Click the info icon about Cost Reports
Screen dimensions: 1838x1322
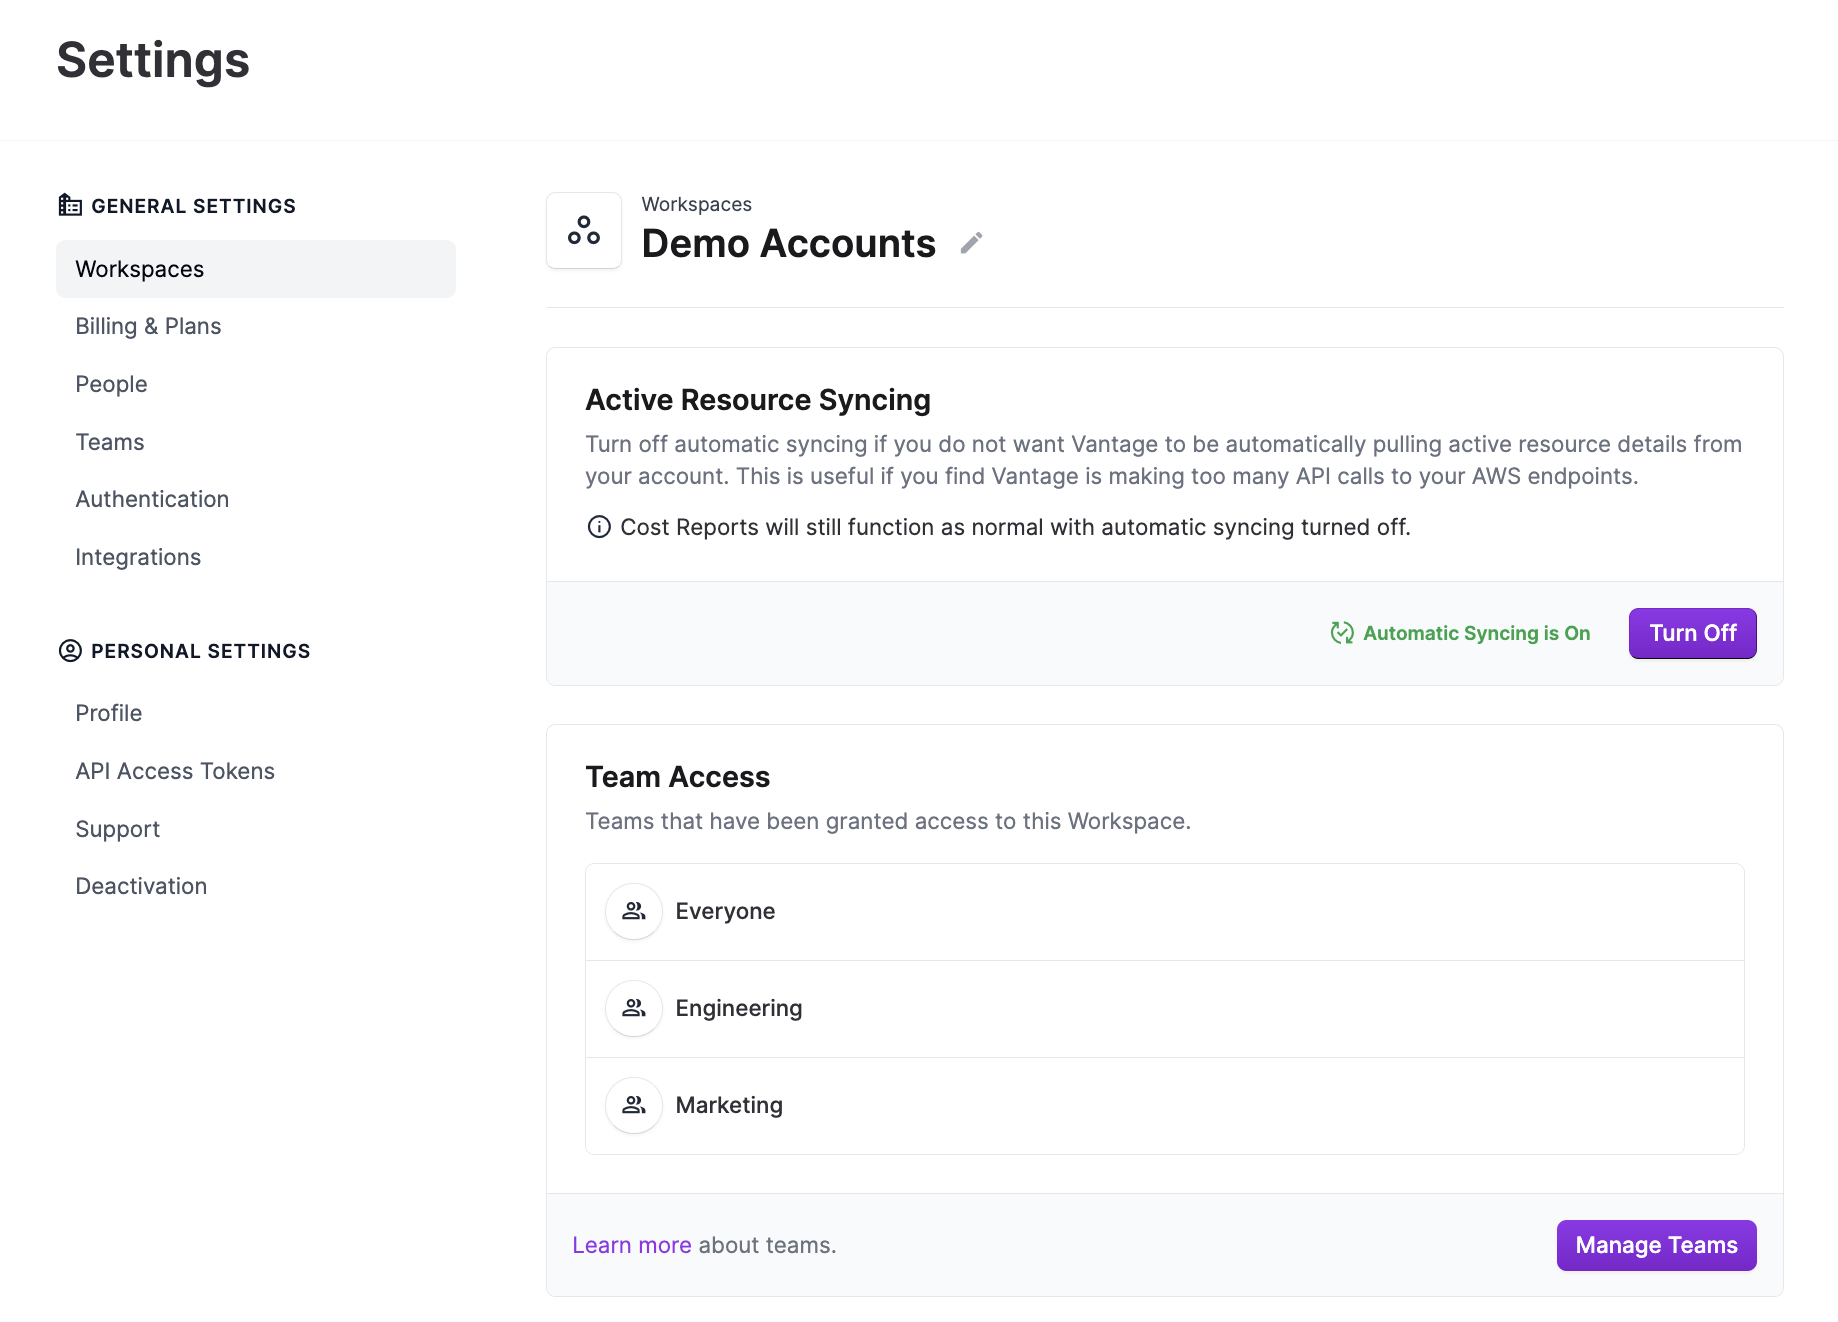pos(598,527)
